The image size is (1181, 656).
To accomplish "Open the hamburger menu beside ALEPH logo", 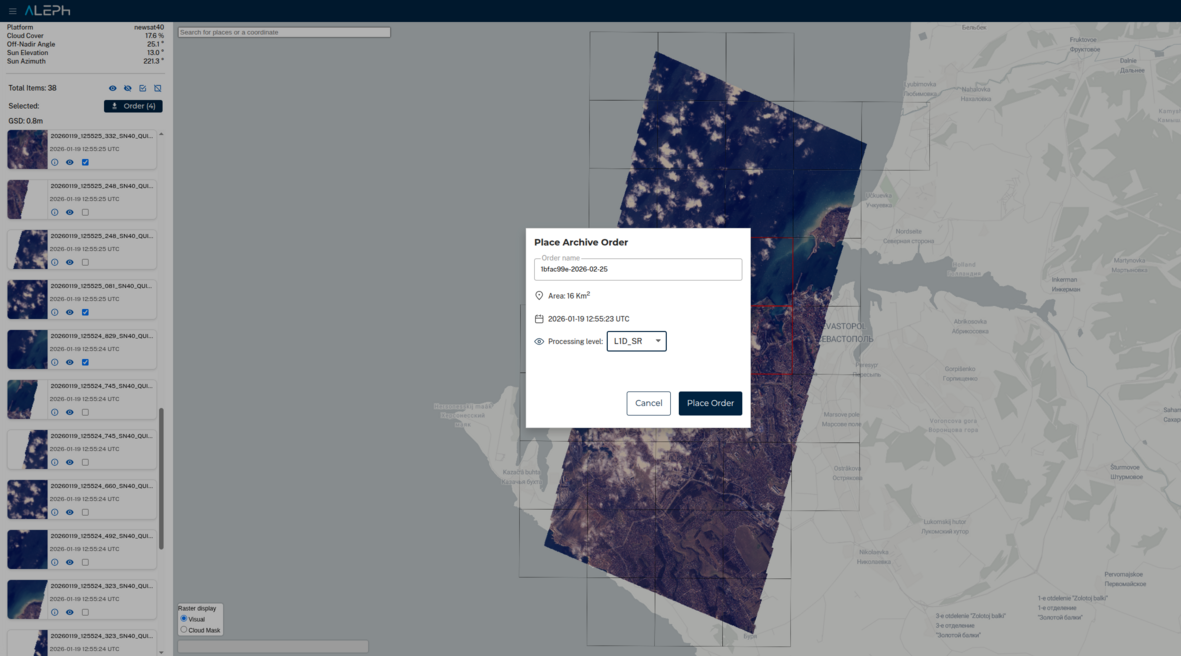I will pos(12,11).
